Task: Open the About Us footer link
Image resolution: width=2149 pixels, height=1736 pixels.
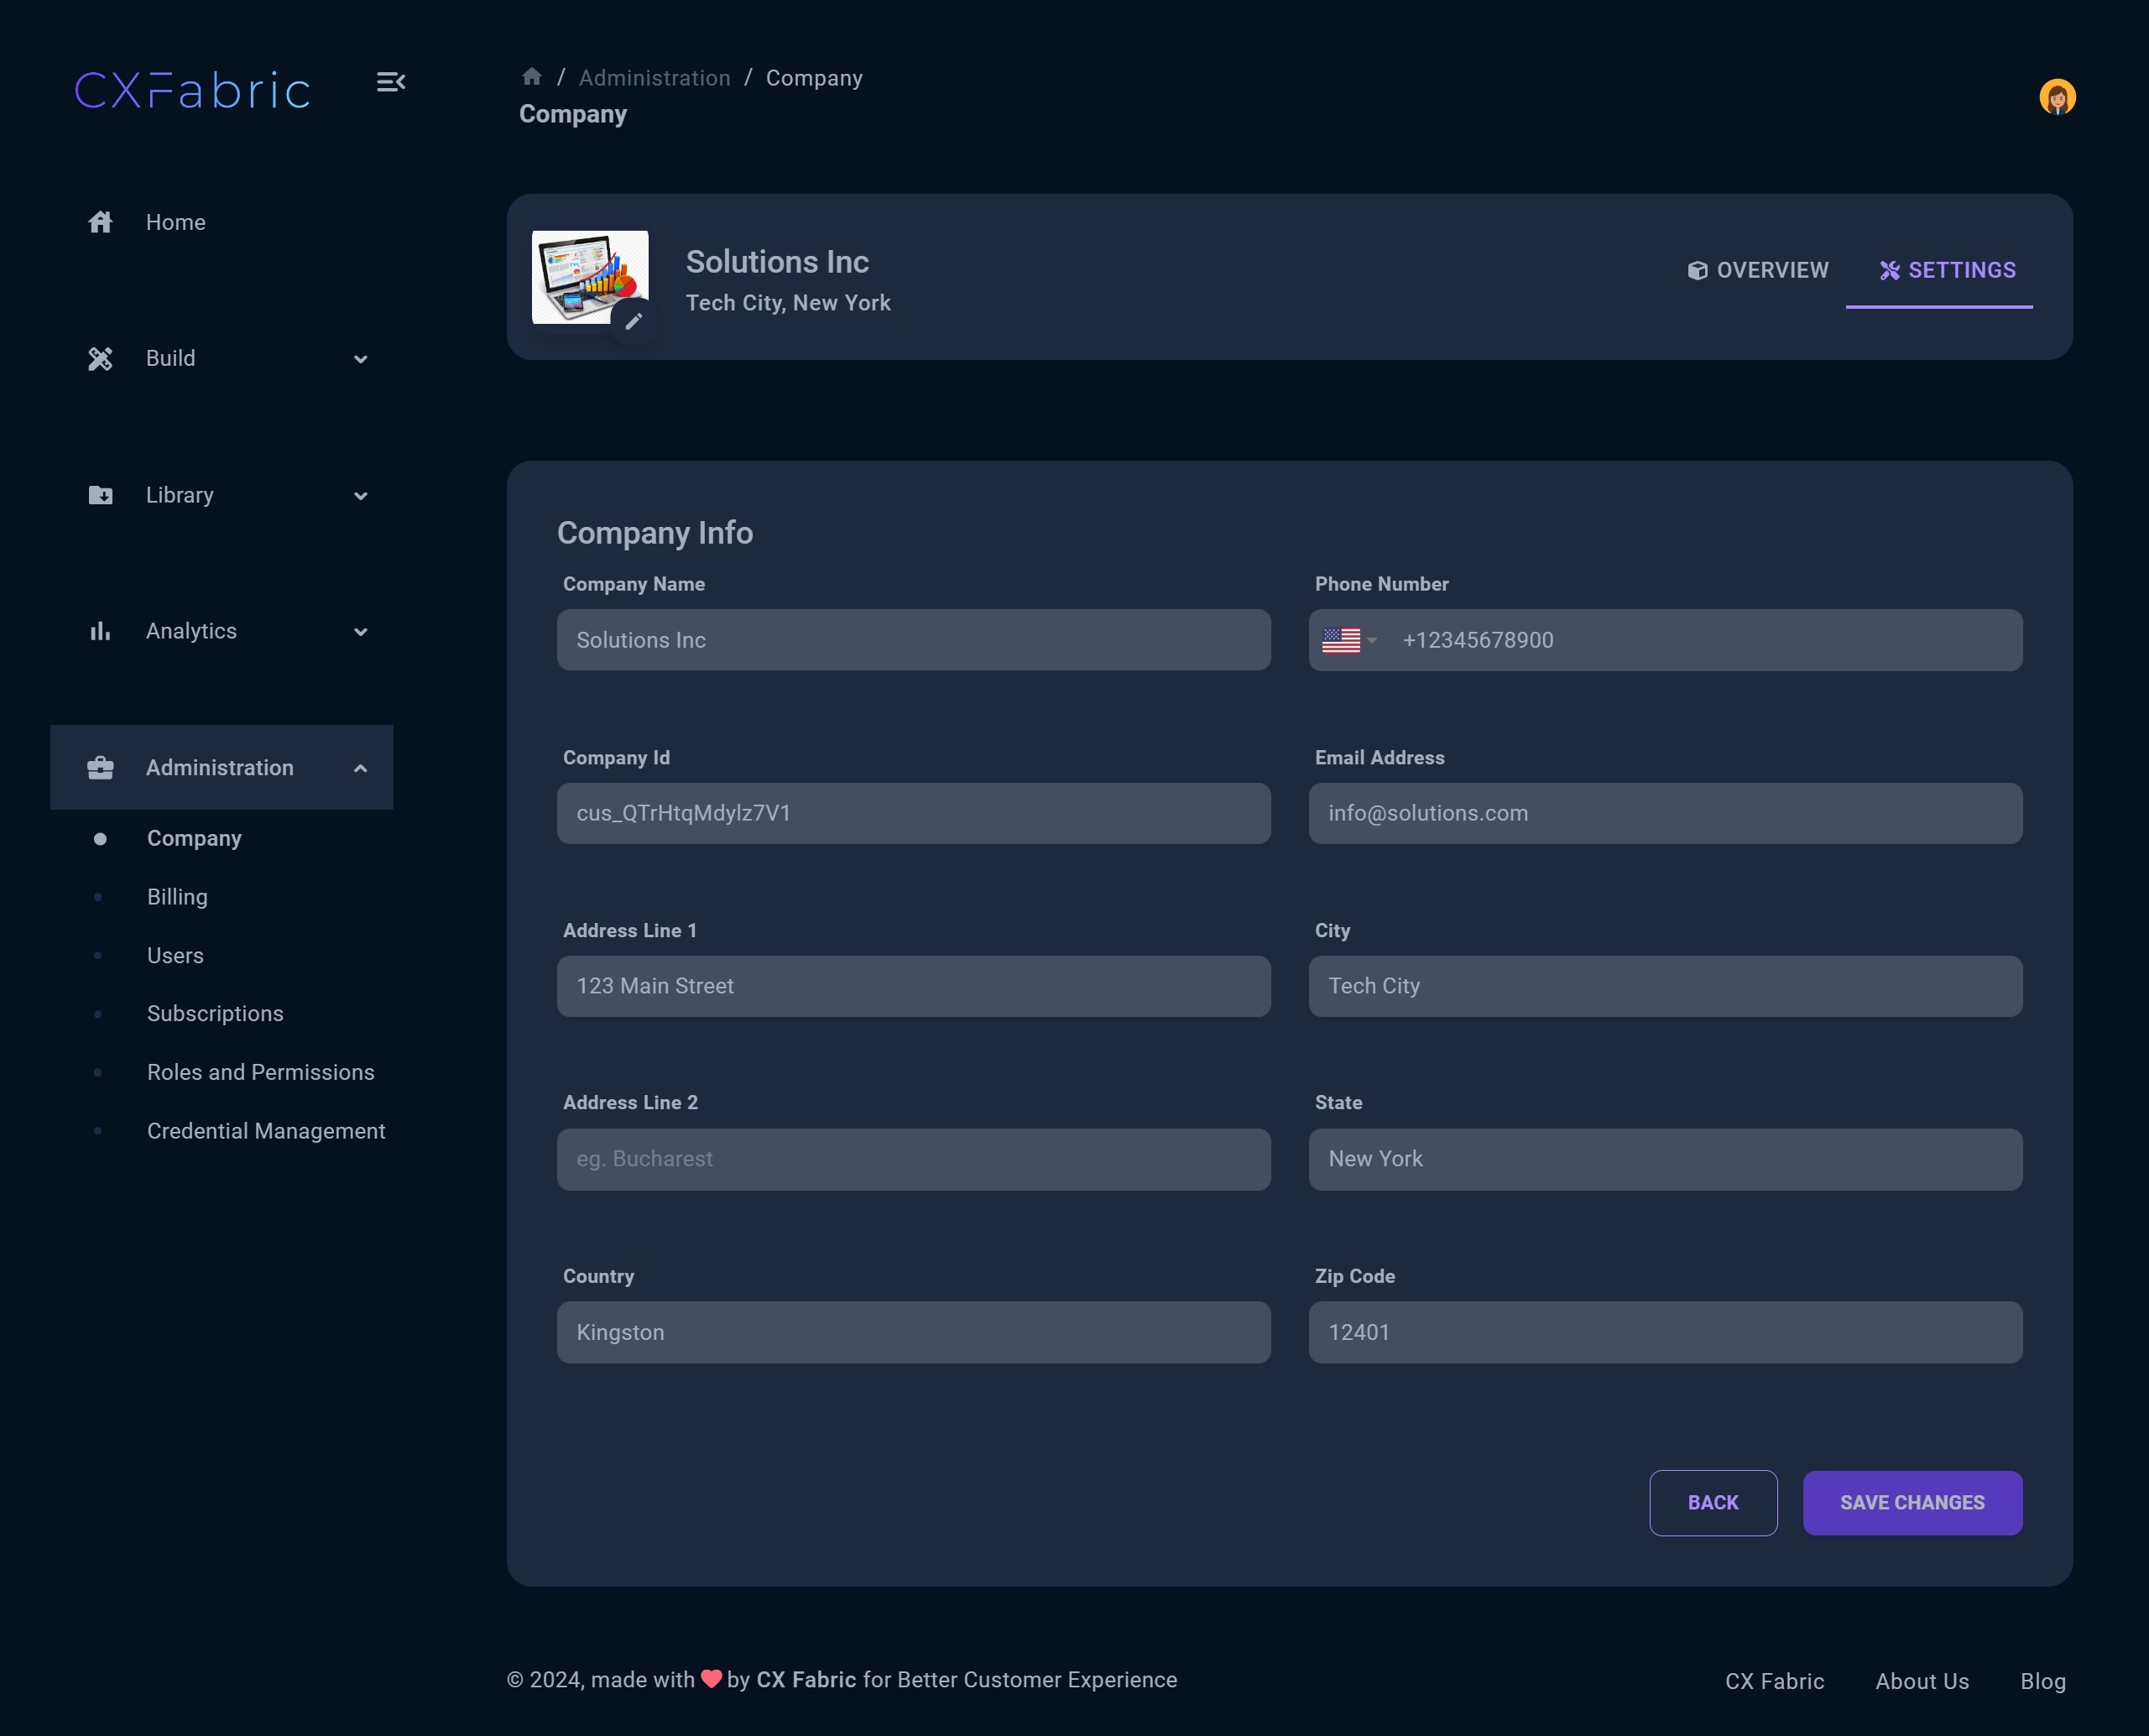Action: [x=1921, y=1681]
